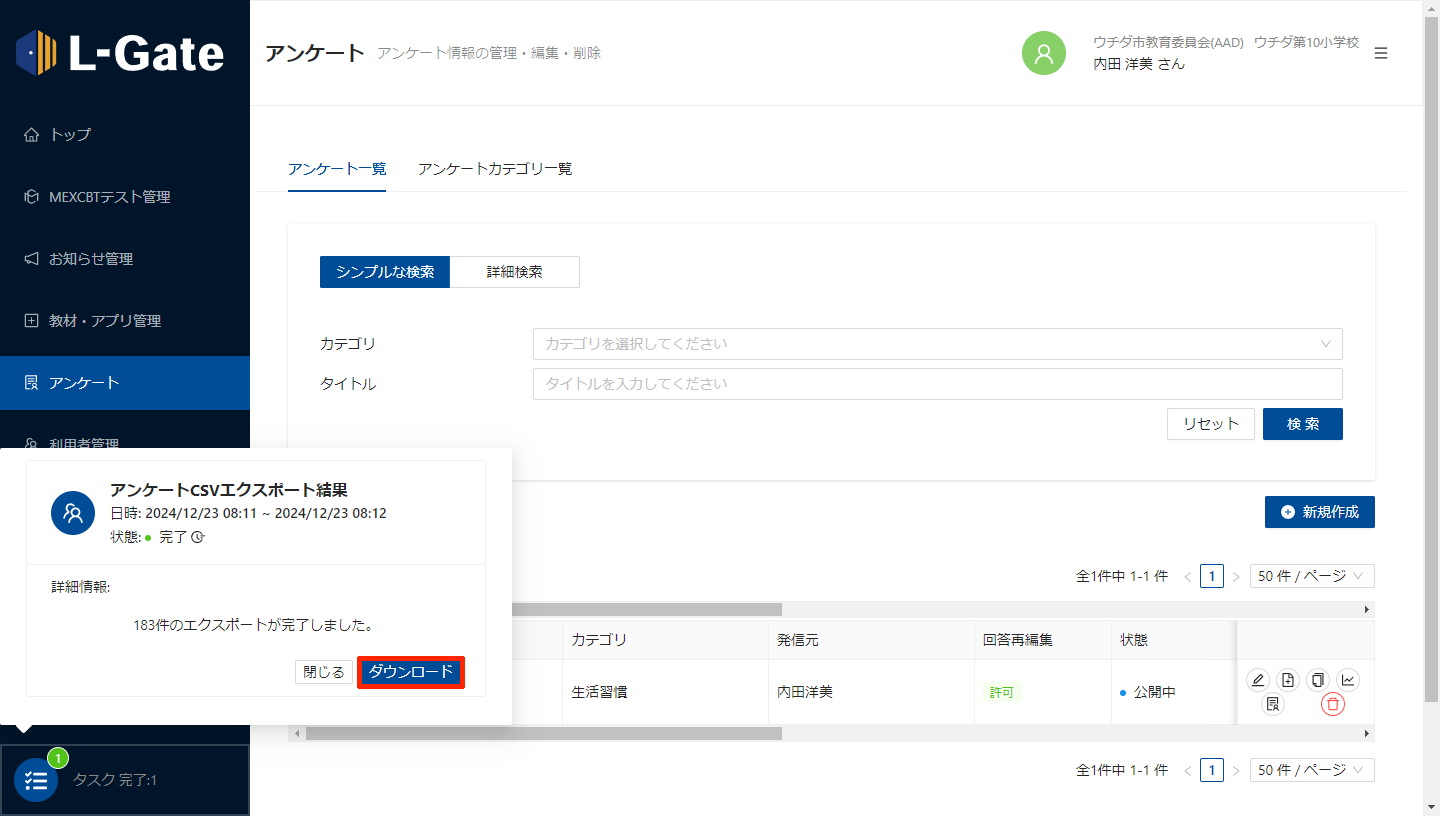
Task: Click the pencil edit icon in survey row
Action: click(1258, 680)
